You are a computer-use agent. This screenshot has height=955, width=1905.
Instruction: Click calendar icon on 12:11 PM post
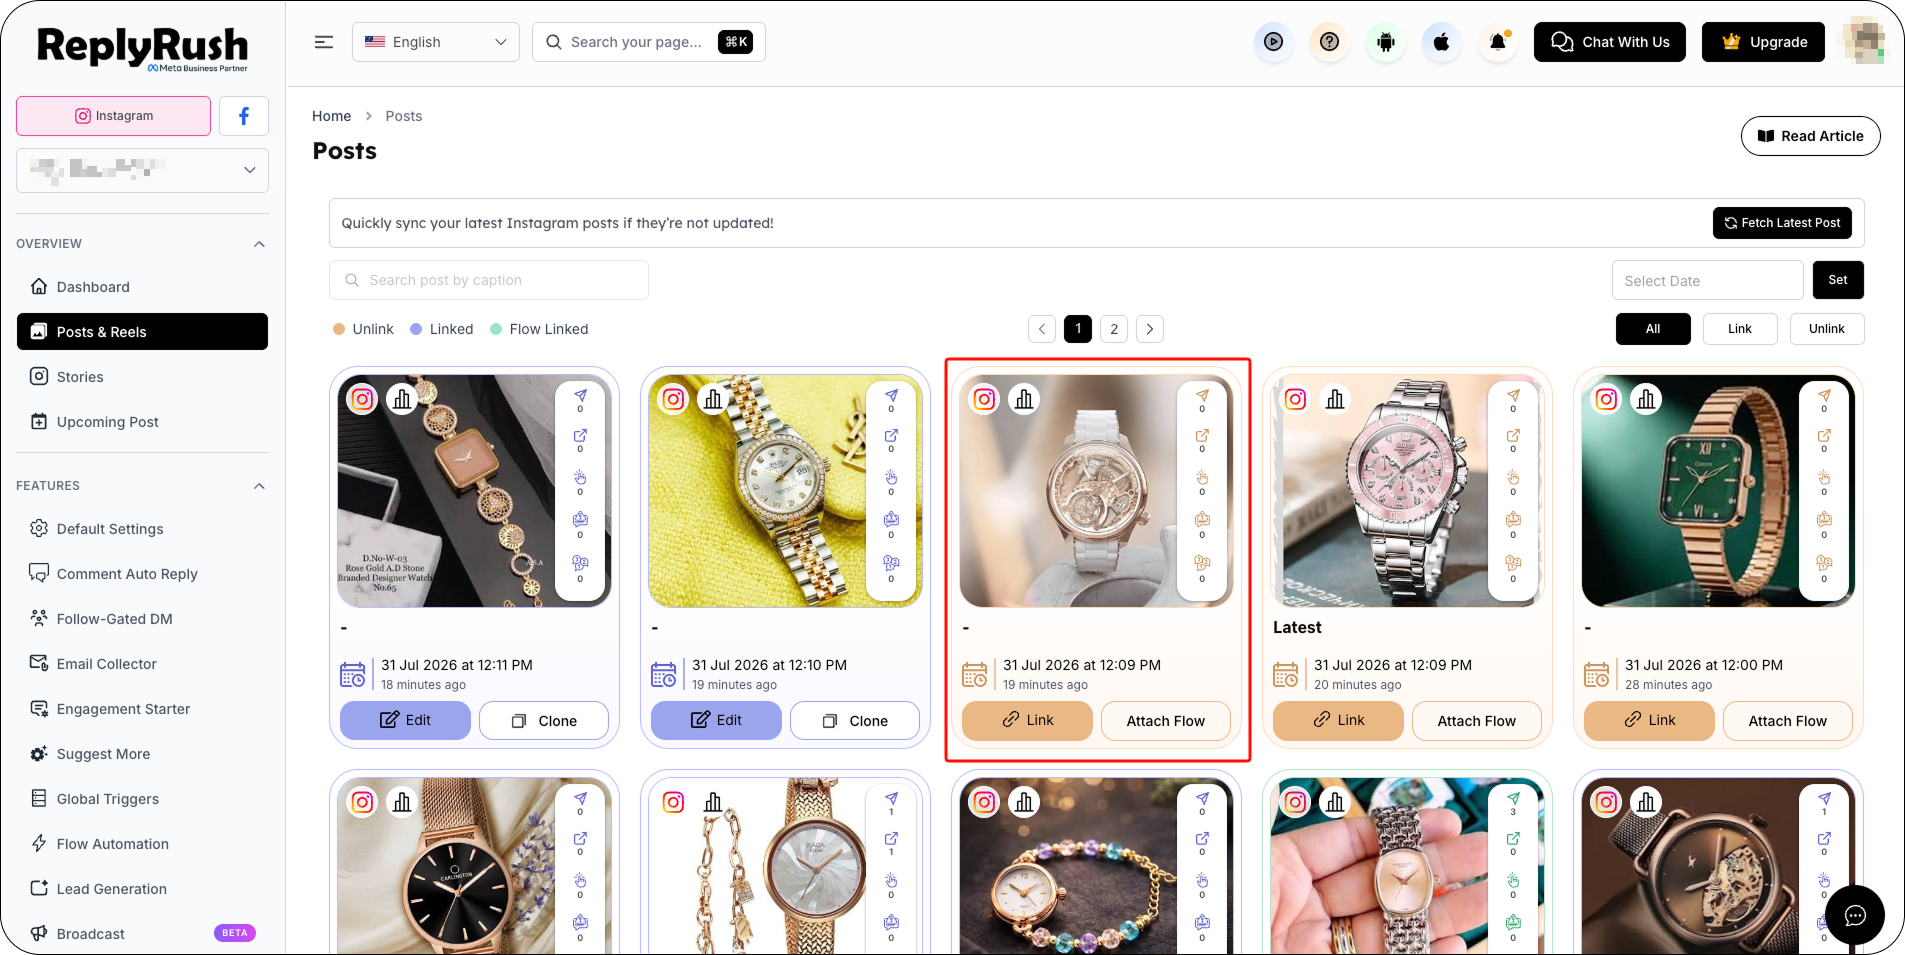352,675
